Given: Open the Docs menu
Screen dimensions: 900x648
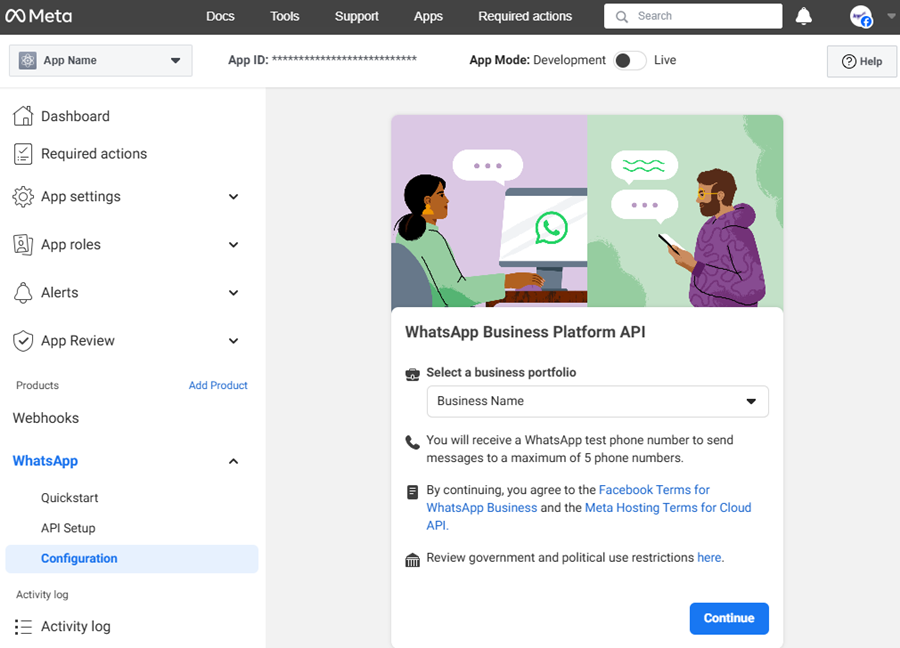Looking at the screenshot, I should (220, 16).
